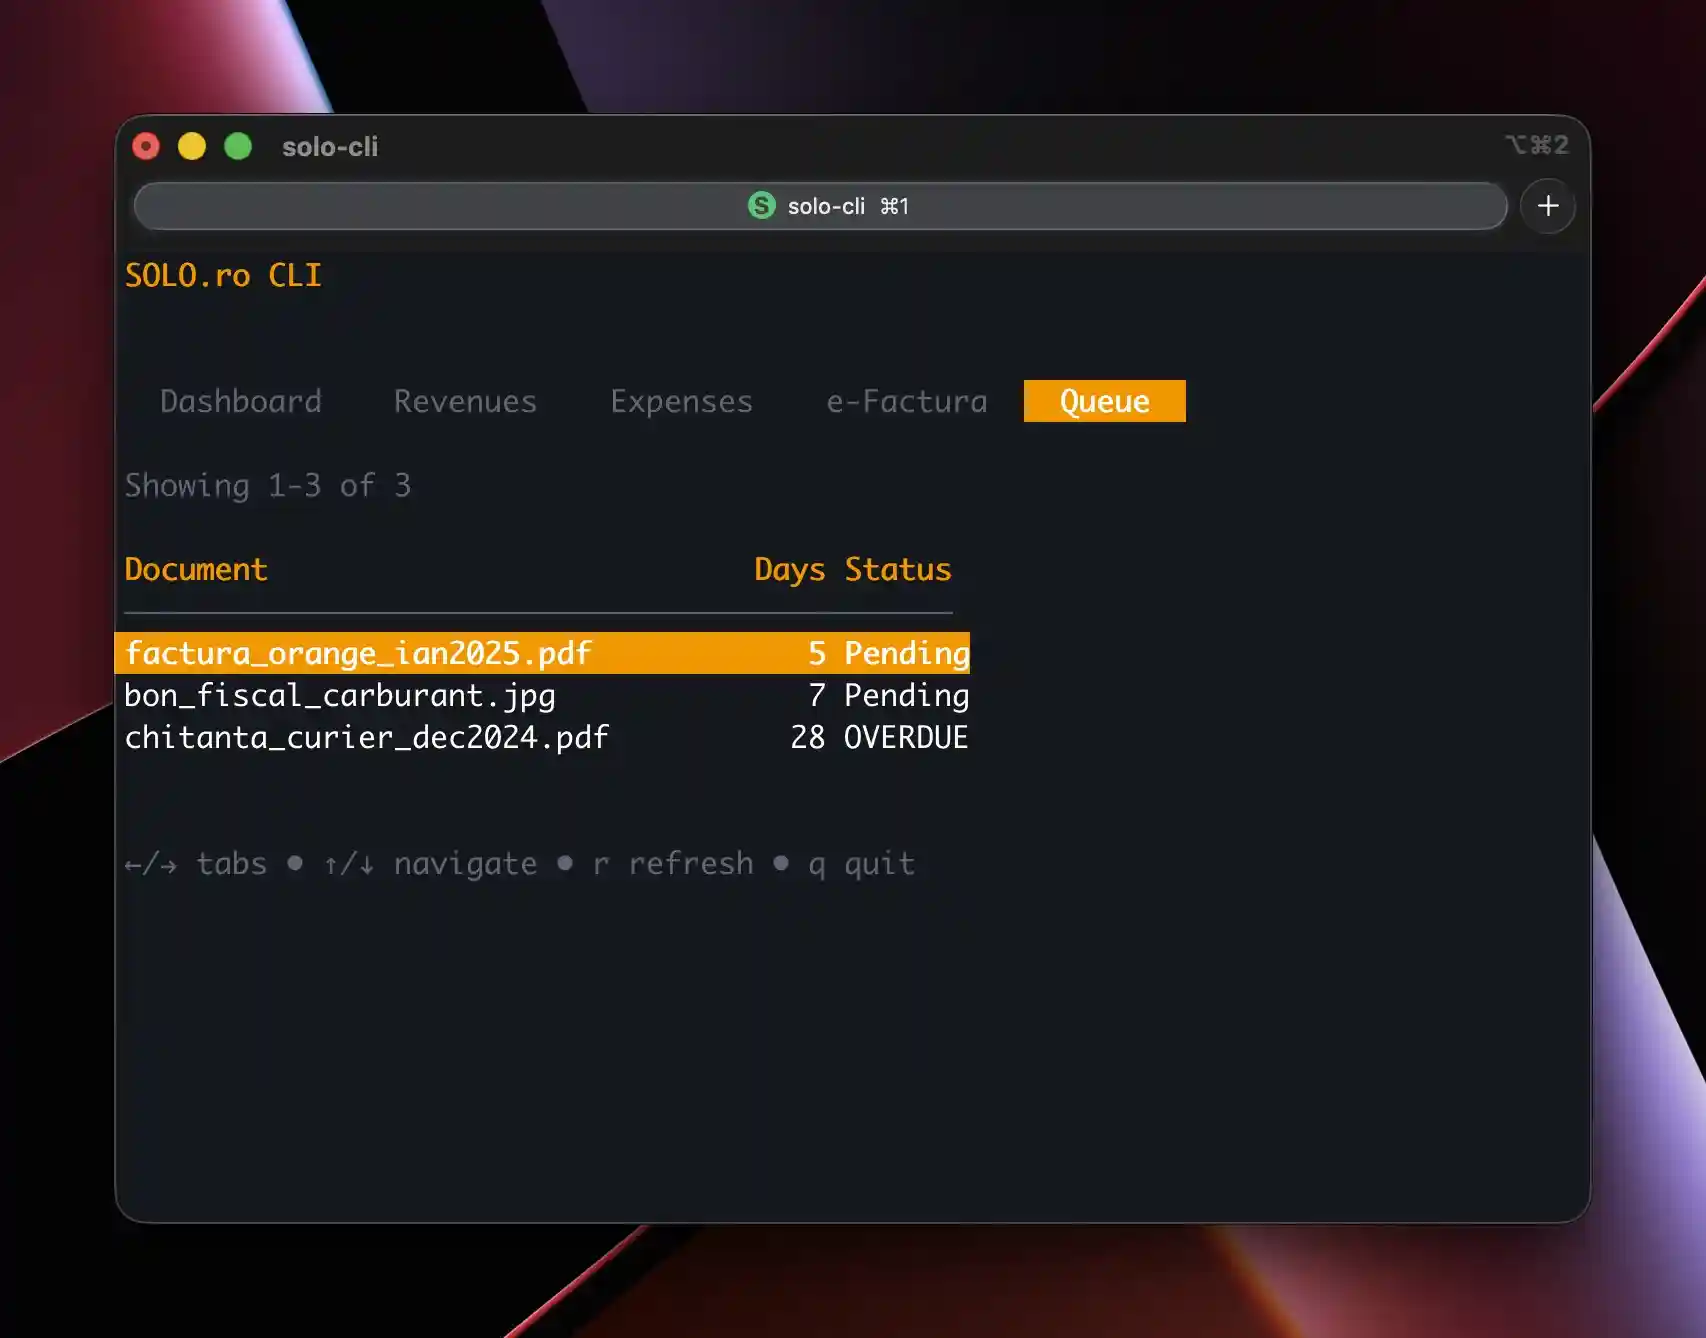
Task: Click the Days column header
Action: coord(789,569)
